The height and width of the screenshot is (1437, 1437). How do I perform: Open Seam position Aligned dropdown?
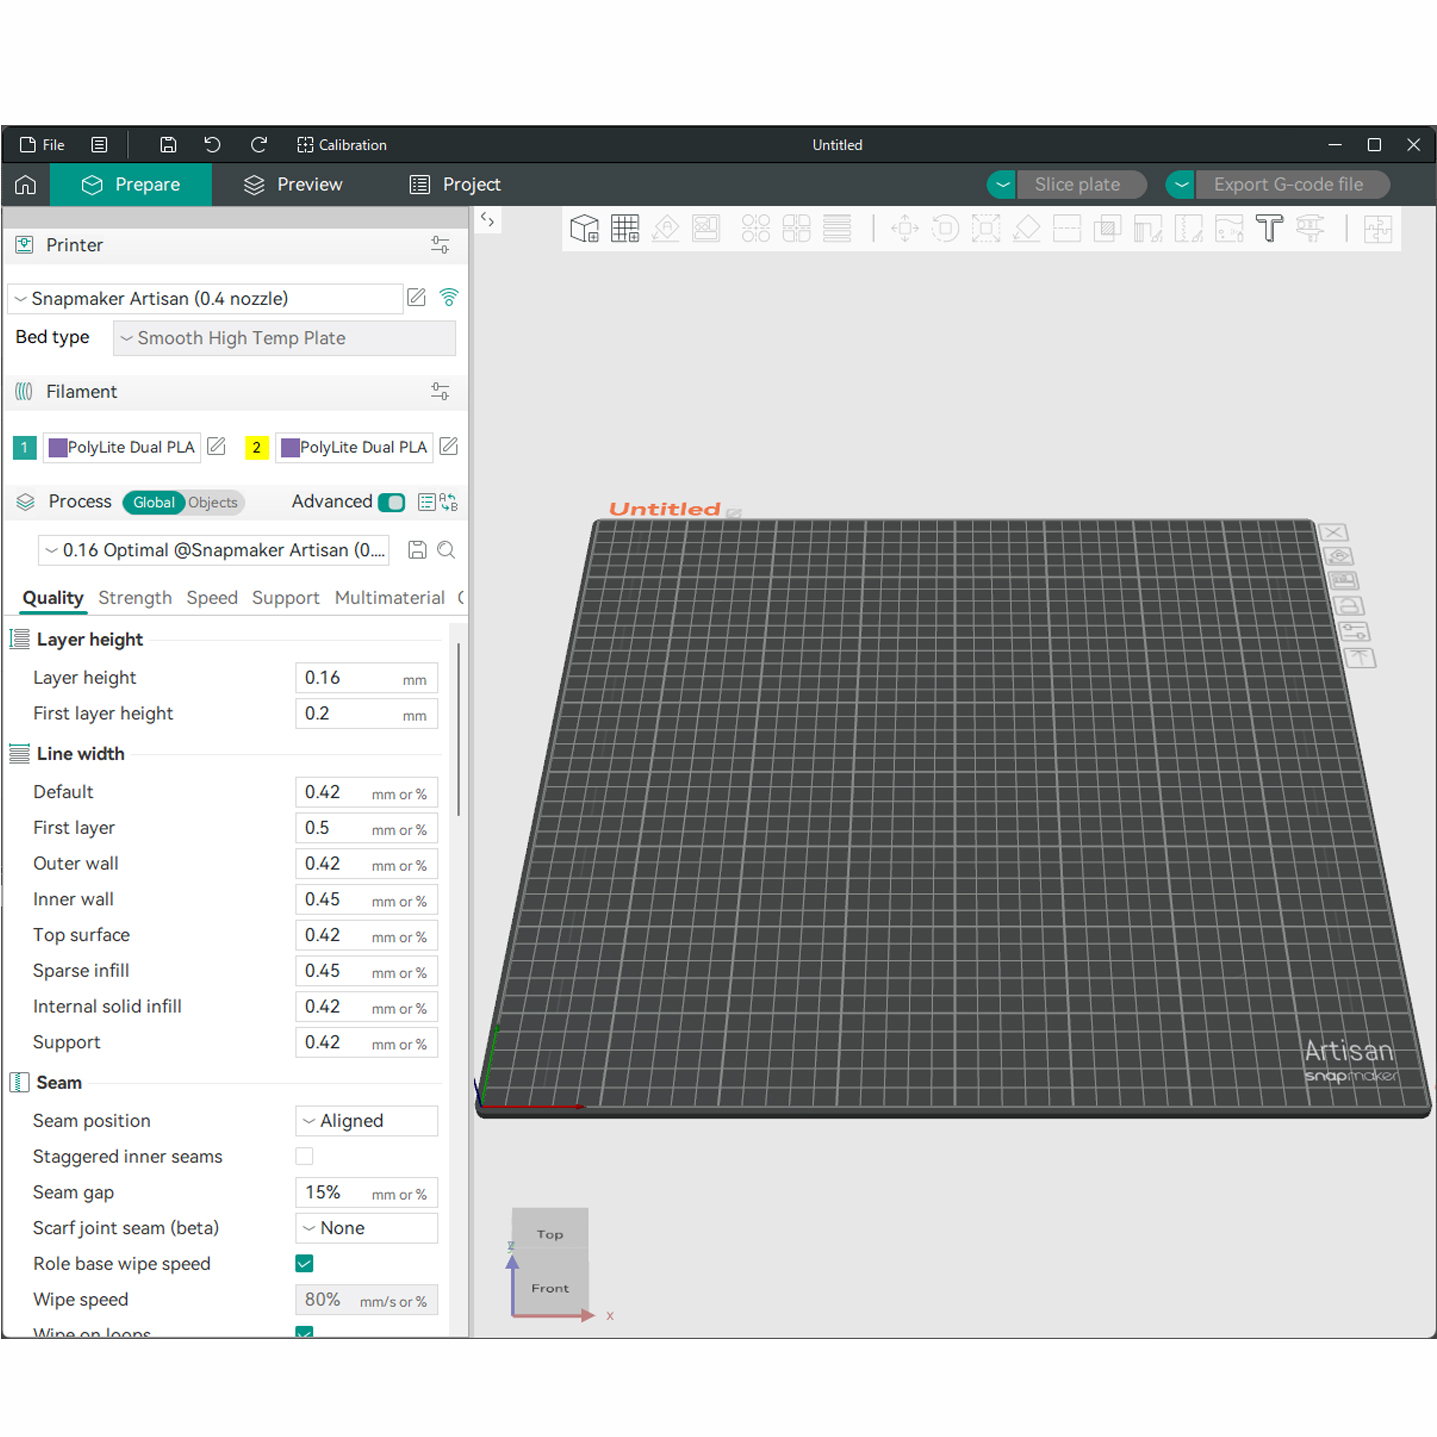coord(367,1120)
